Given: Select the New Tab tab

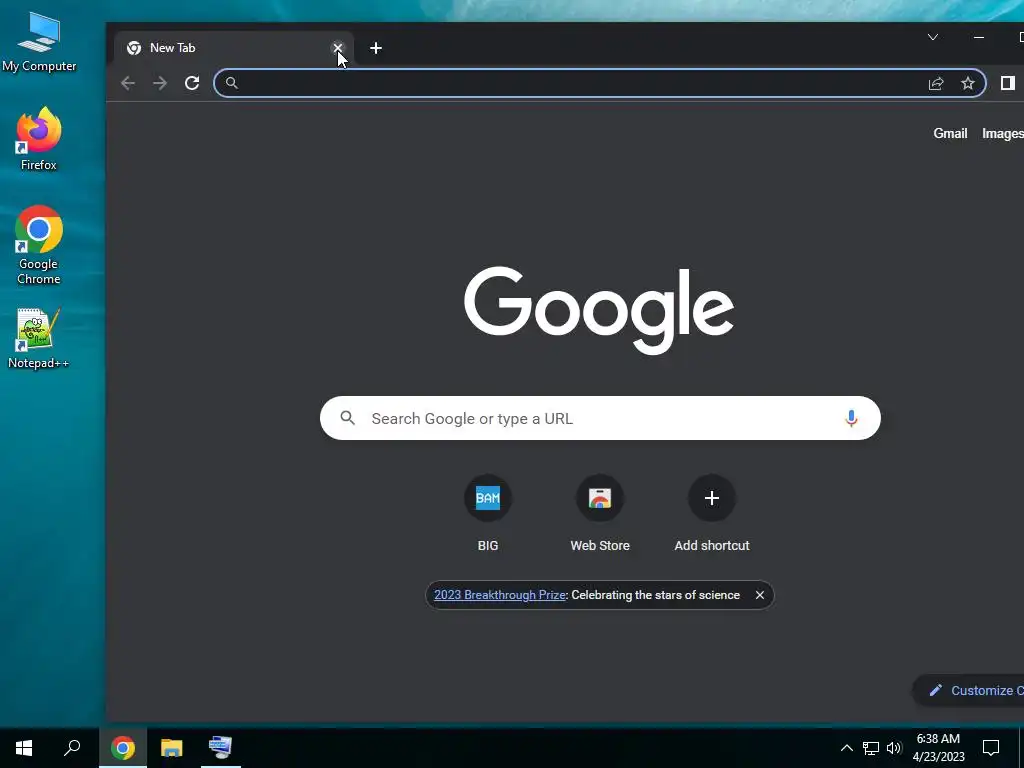Looking at the screenshot, I should pyautogui.click(x=234, y=48).
